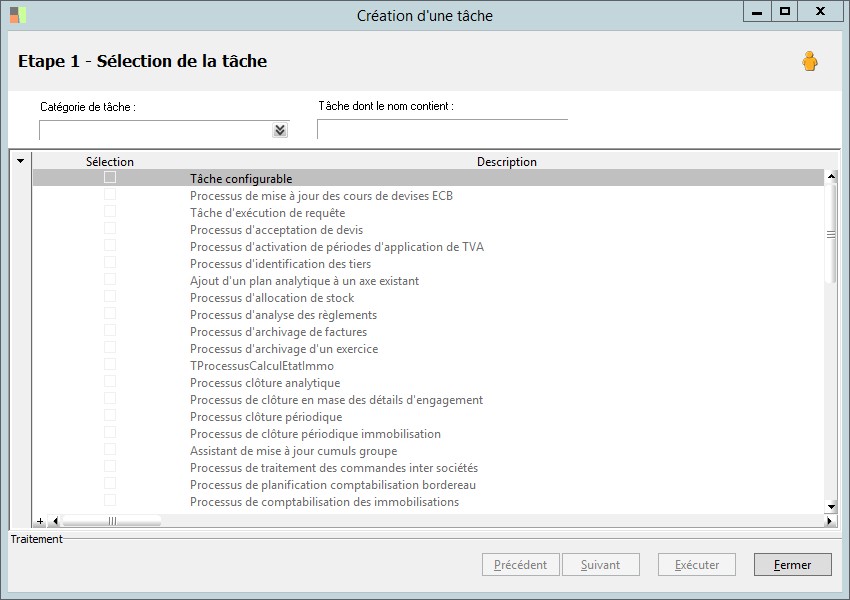The height and width of the screenshot is (600, 850).
Task: Focus the Tâche dont le nom contient field
Action: click(442, 129)
